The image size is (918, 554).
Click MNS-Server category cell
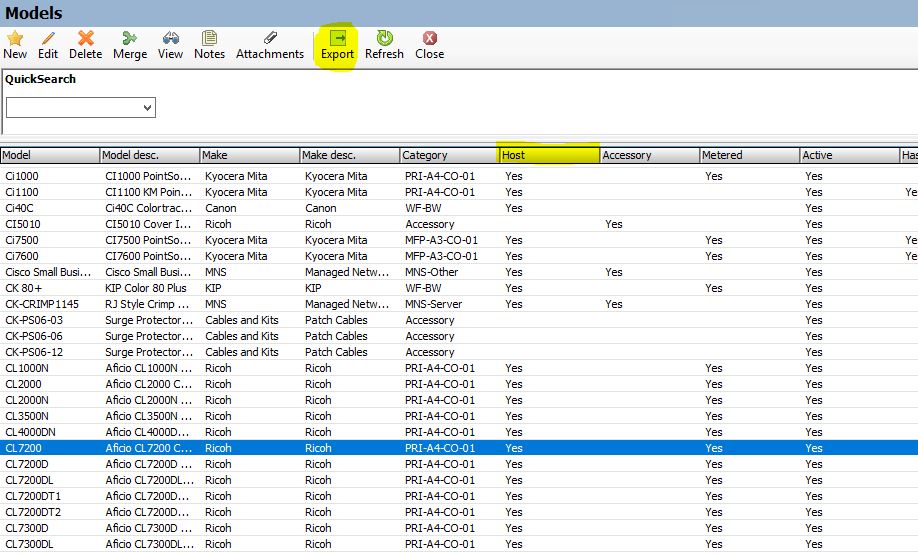coord(433,305)
